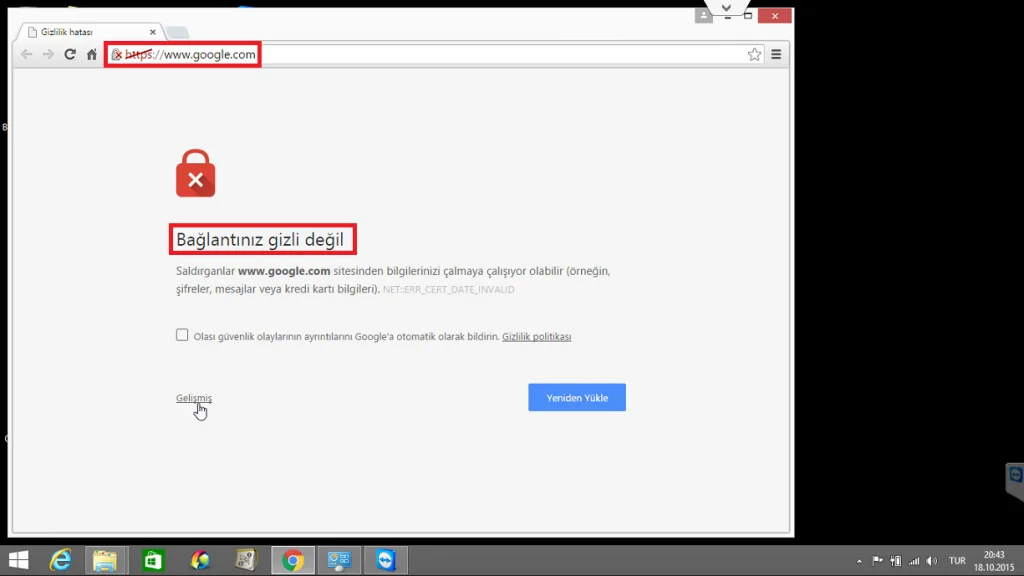Image resolution: width=1024 pixels, height=576 pixels.
Task: Click the Gelişmiş advanced link
Action: [x=193, y=398]
